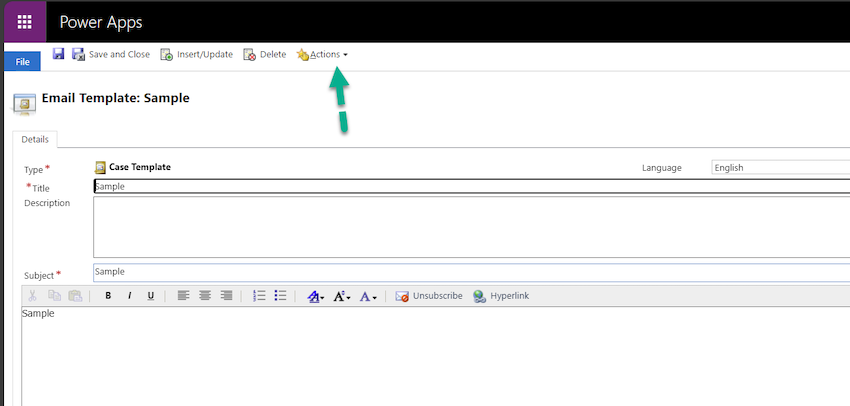Screen dimensions: 850x406
Task: Open the Power Apps app launcher waffle
Action: (24, 22)
